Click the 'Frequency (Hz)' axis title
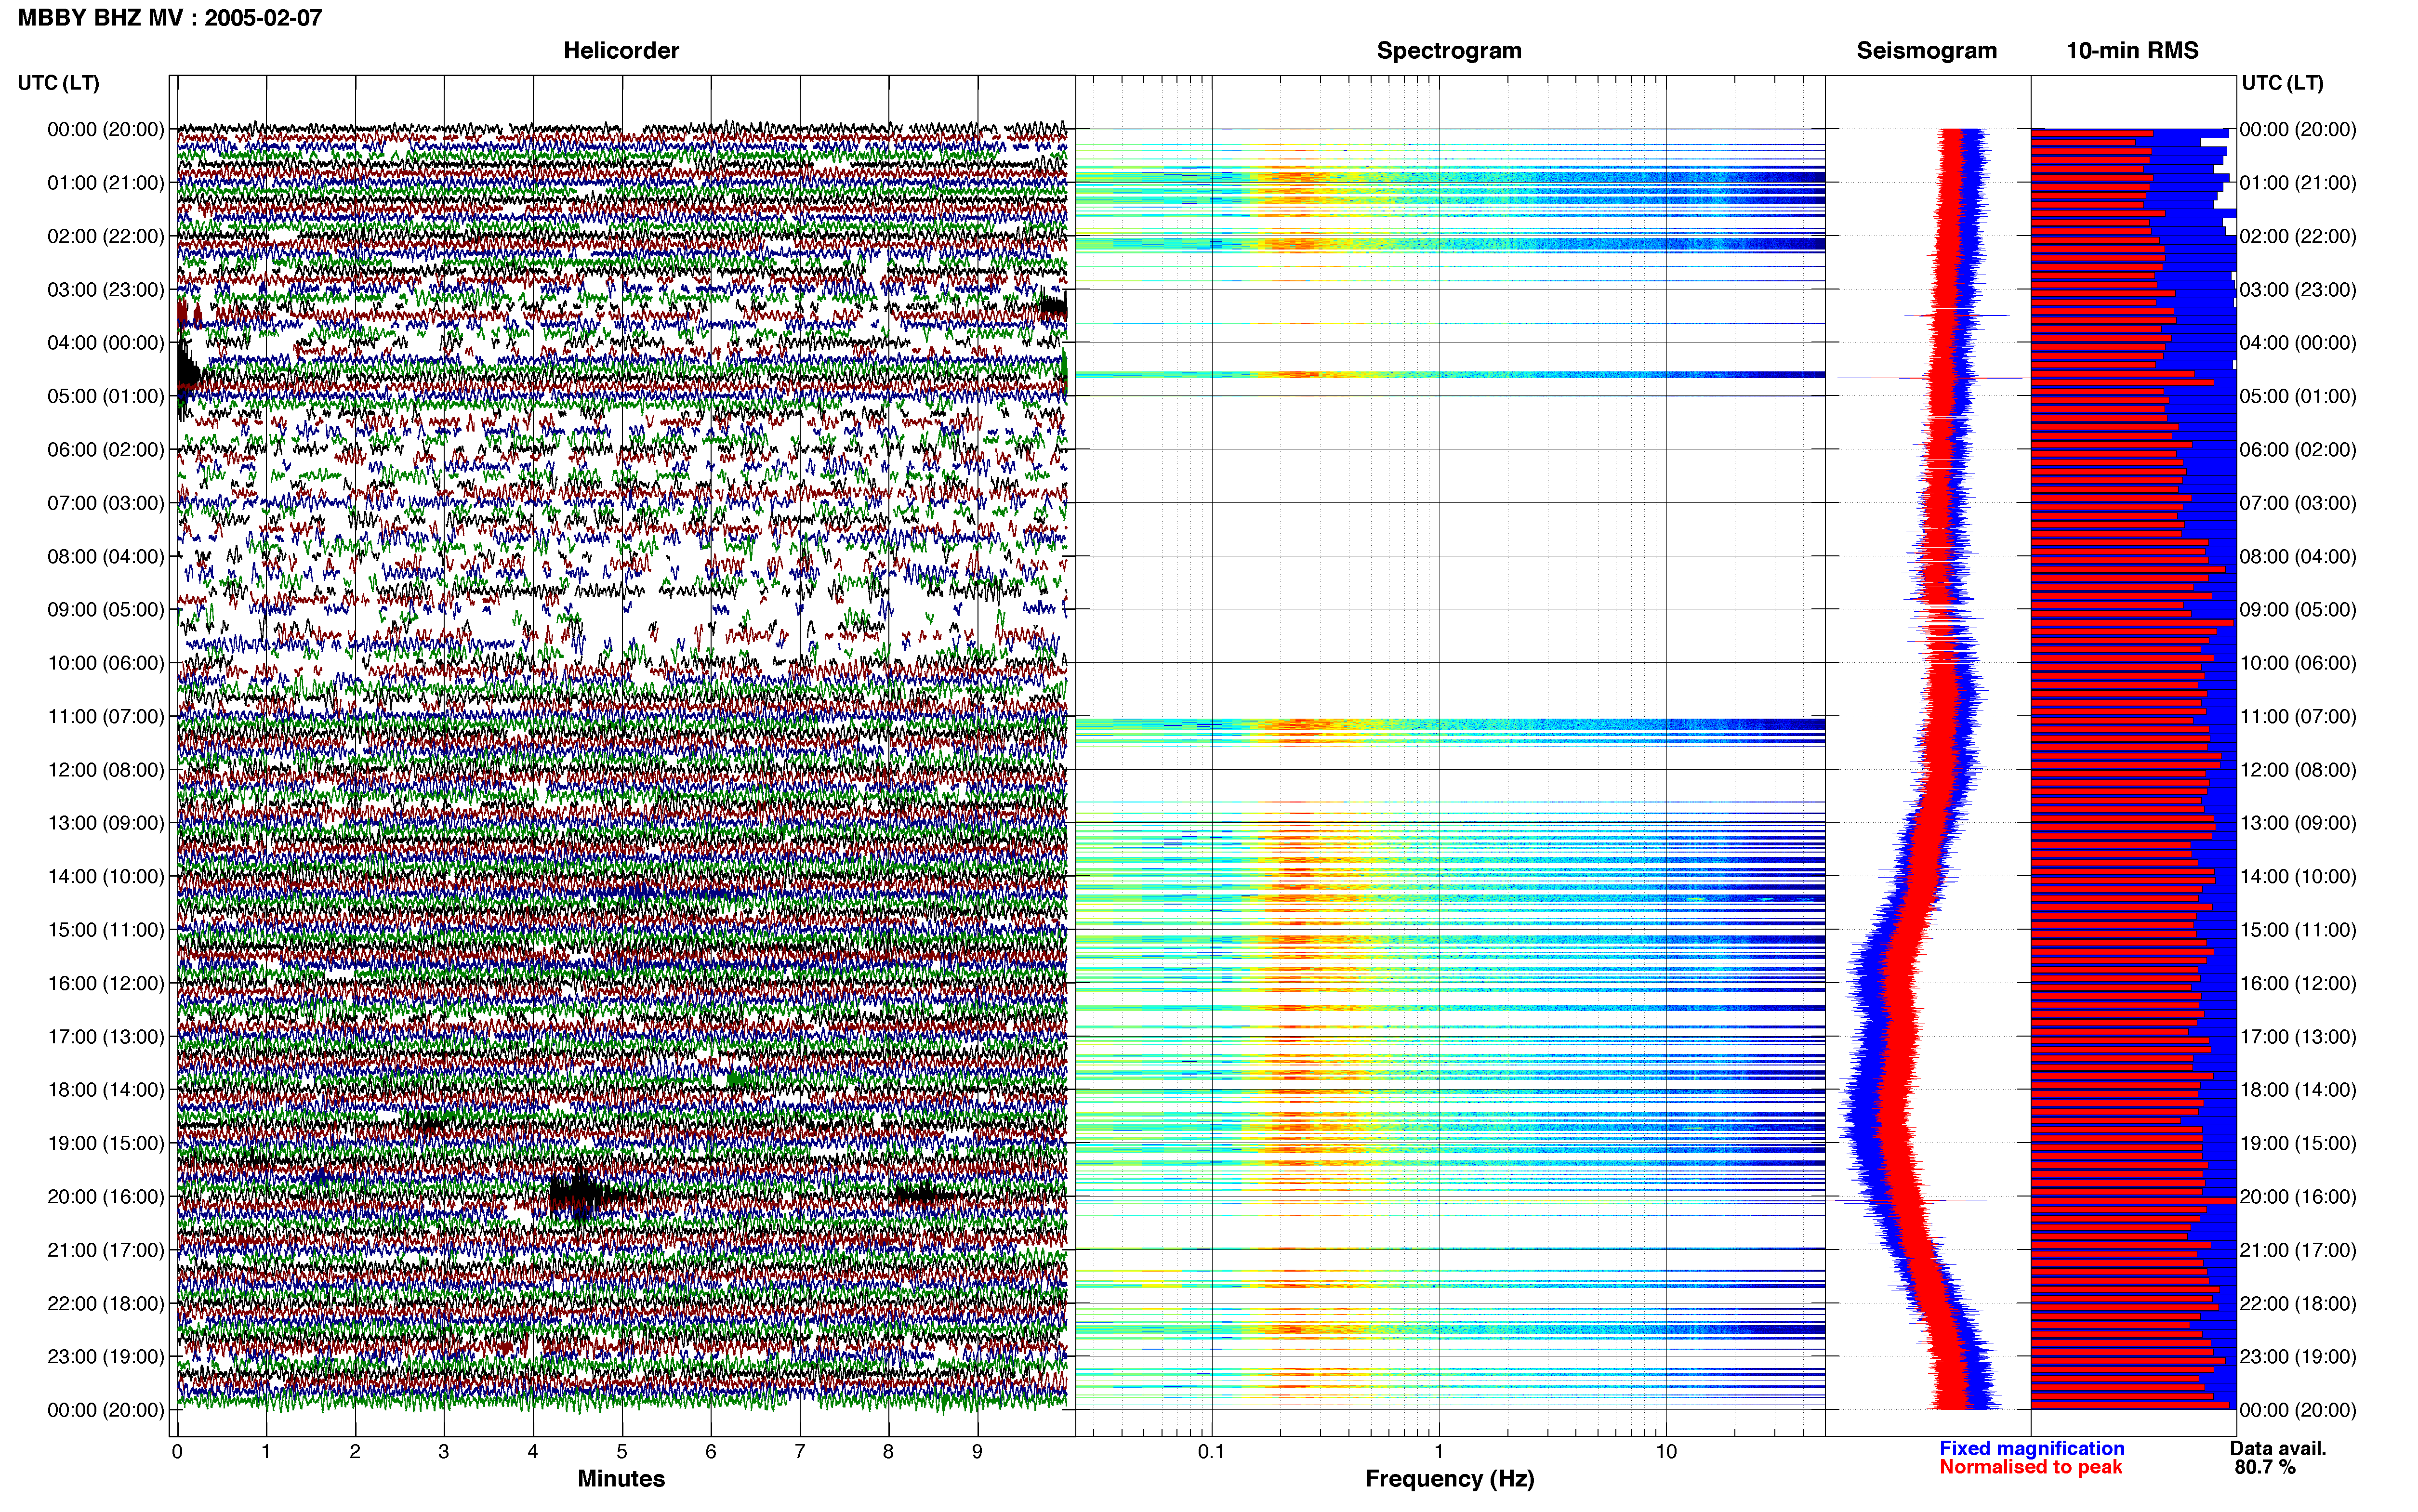This screenshot has width=2418, height=1512. 1449,1478
